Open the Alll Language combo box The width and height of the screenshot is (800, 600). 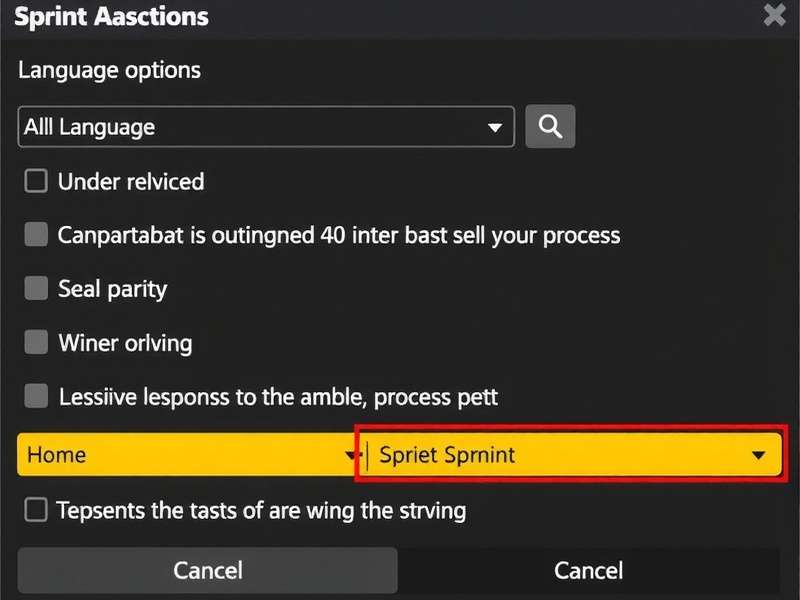[265, 127]
